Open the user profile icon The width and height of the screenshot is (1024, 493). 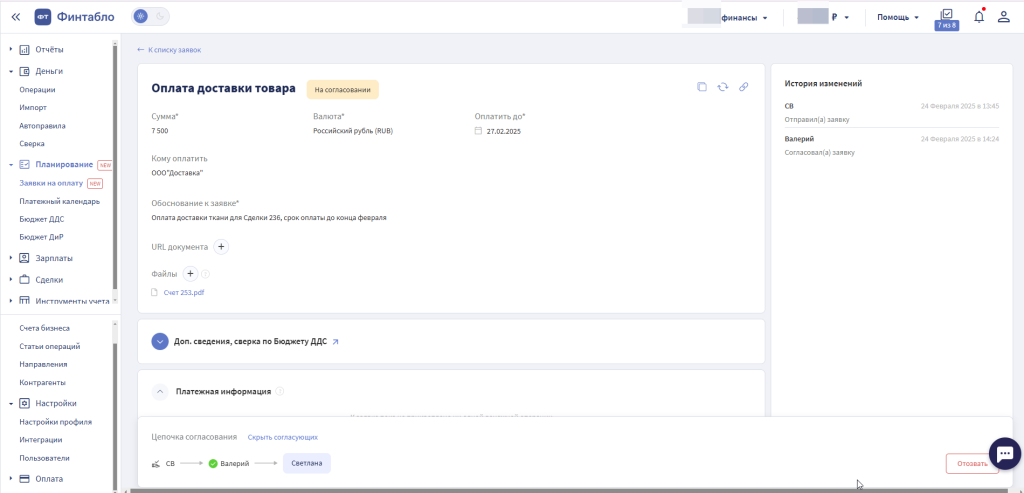(1004, 17)
